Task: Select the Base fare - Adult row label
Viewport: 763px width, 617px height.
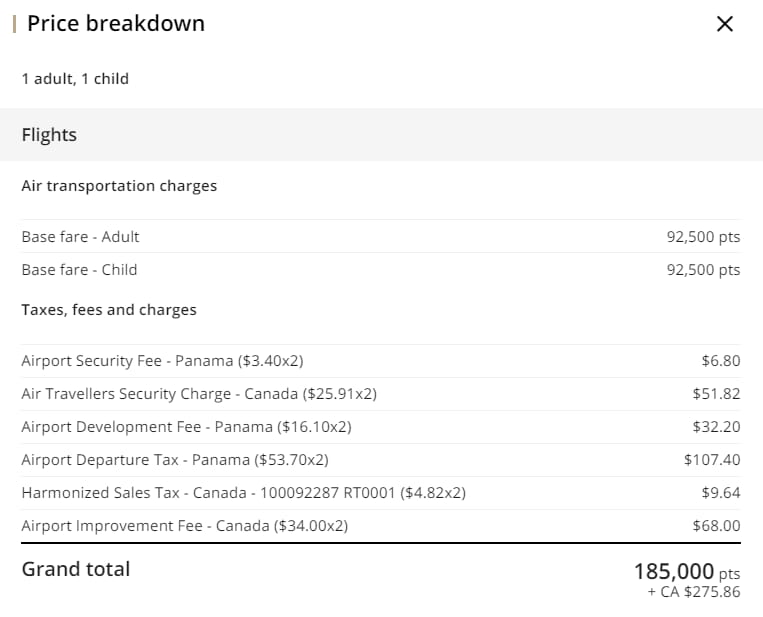Action: click(x=81, y=237)
